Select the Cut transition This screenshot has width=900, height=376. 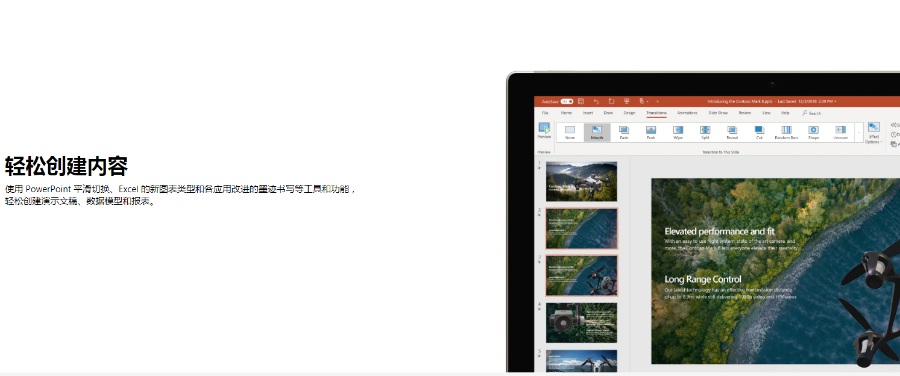pos(759,133)
